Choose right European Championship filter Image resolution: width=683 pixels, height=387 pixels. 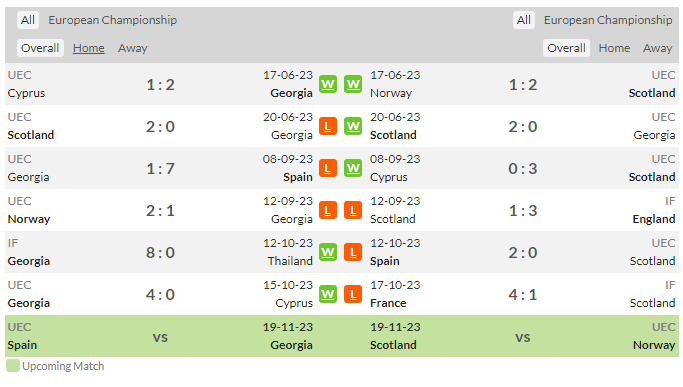tap(608, 20)
